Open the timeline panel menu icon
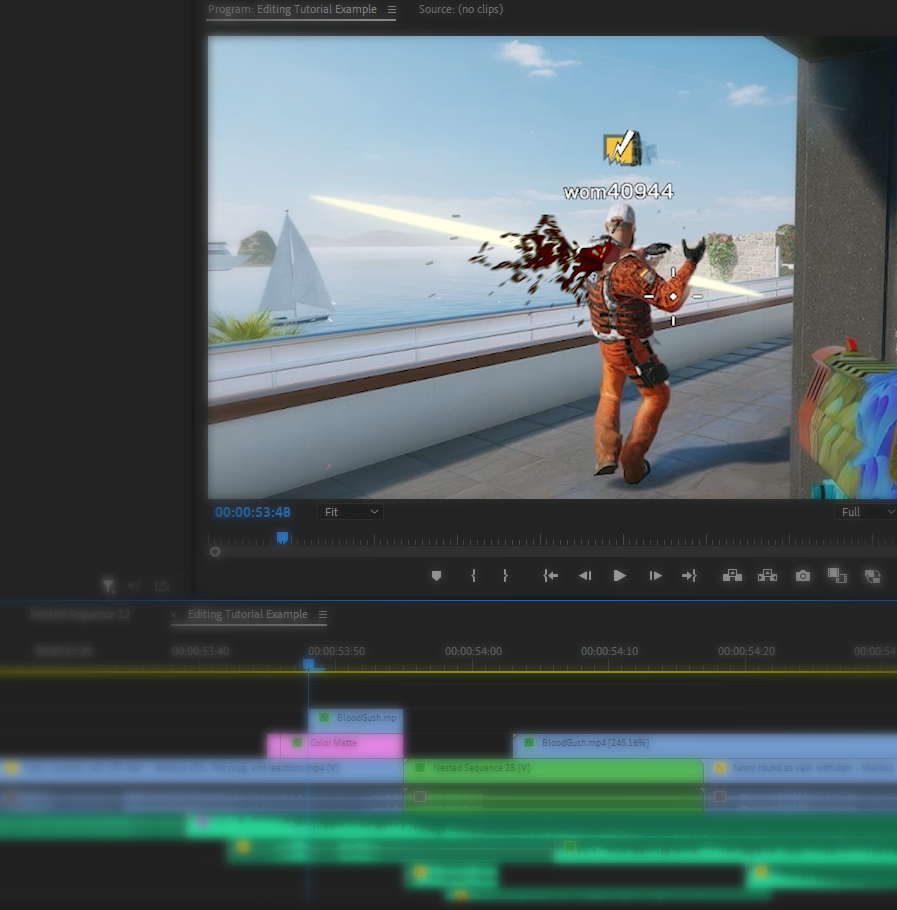 pyautogui.click(x=323, y=614)
